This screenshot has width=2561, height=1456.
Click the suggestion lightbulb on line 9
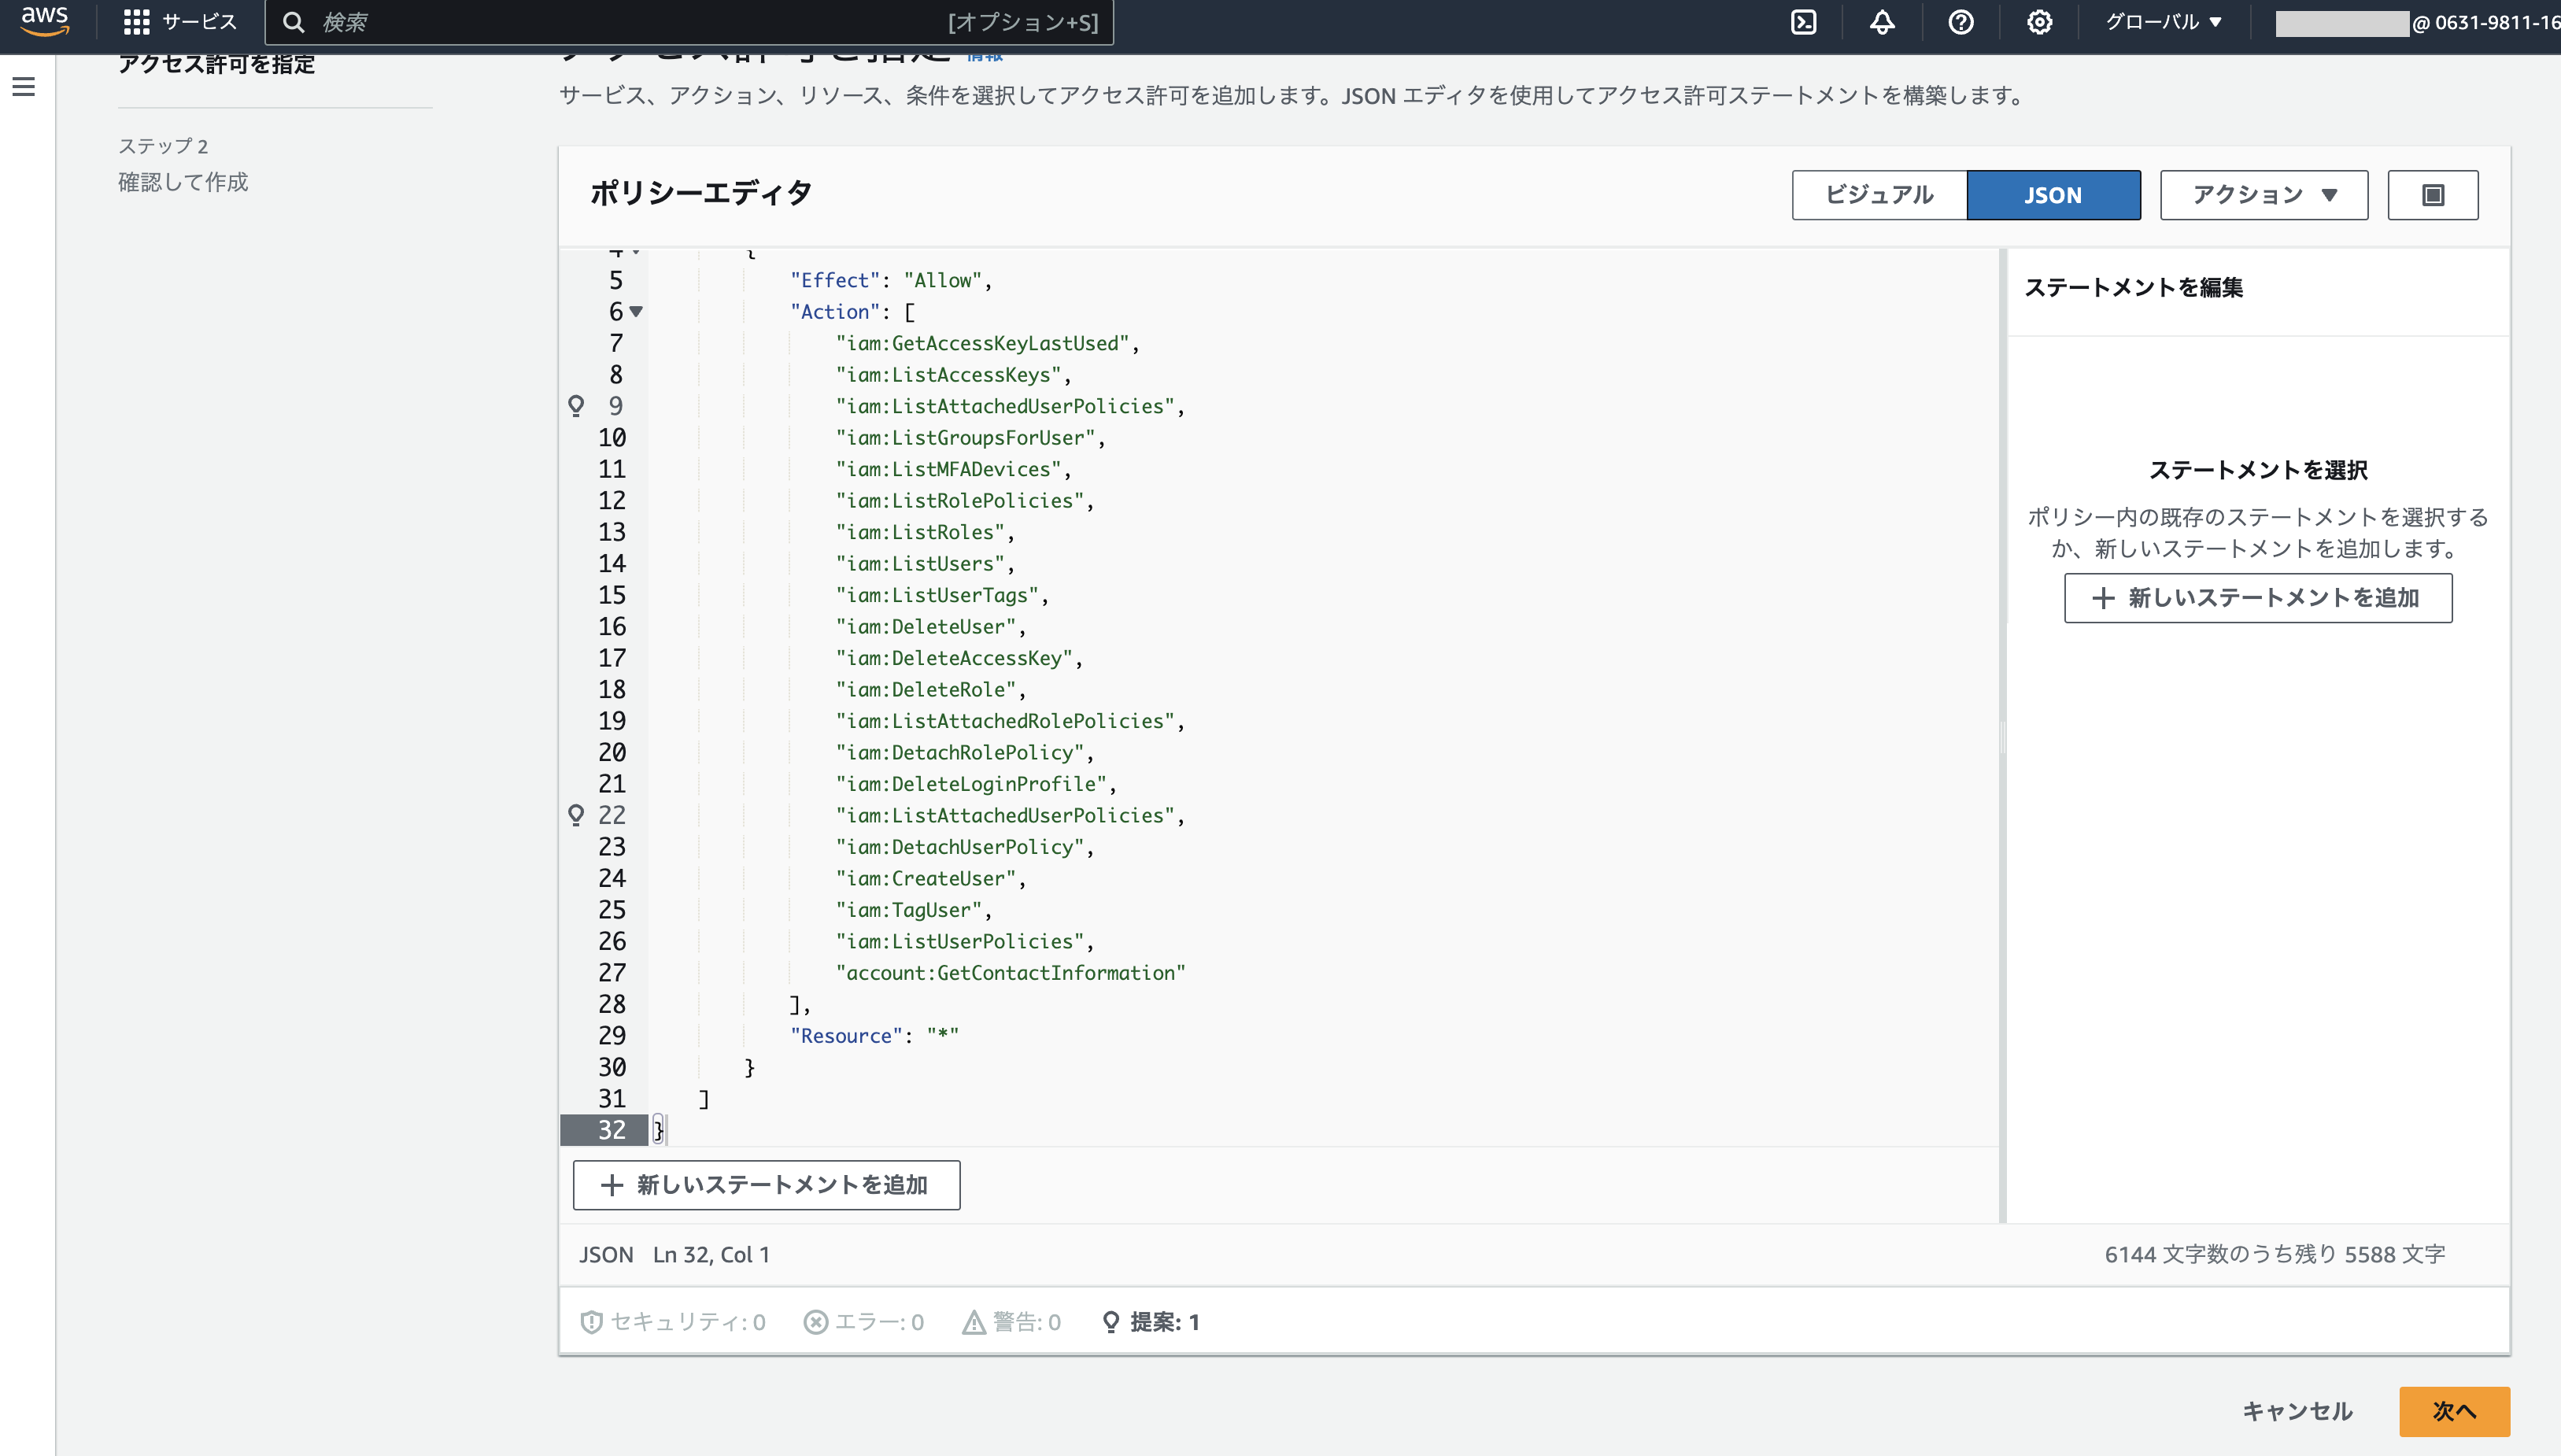576,406
